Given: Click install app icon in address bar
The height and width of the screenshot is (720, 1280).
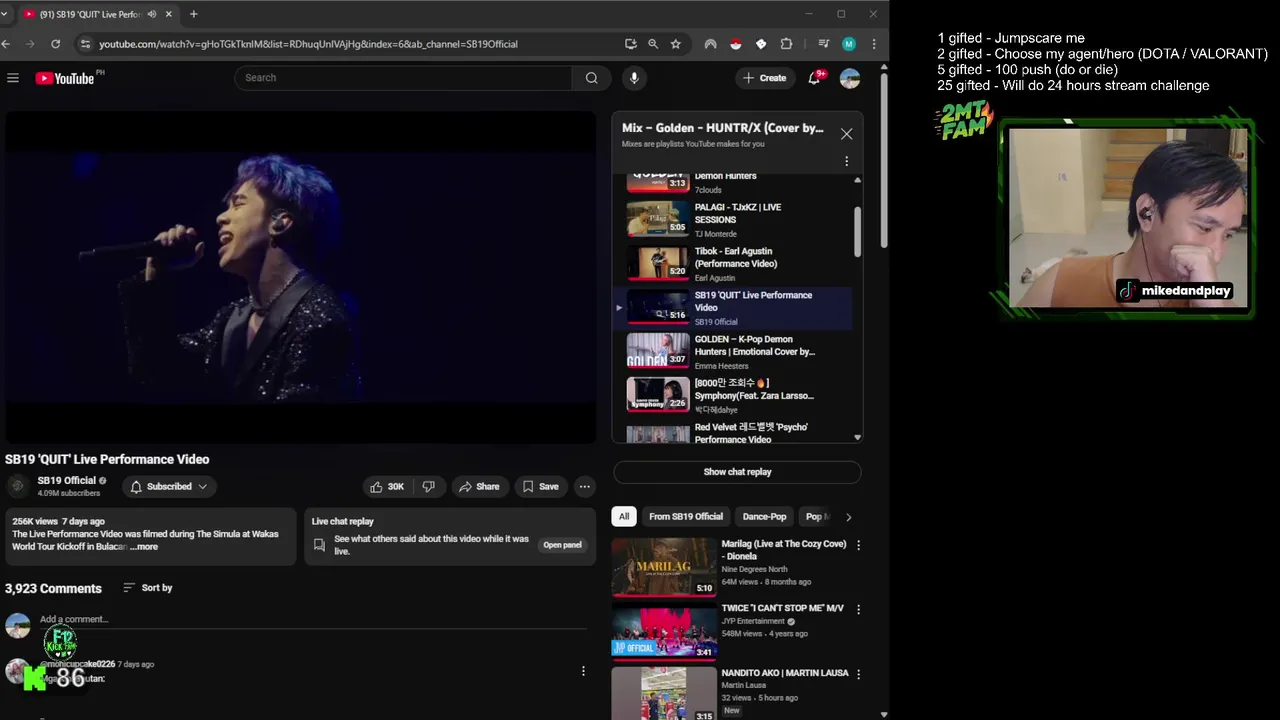Looking at the screenshot, I should click(630, 44).
